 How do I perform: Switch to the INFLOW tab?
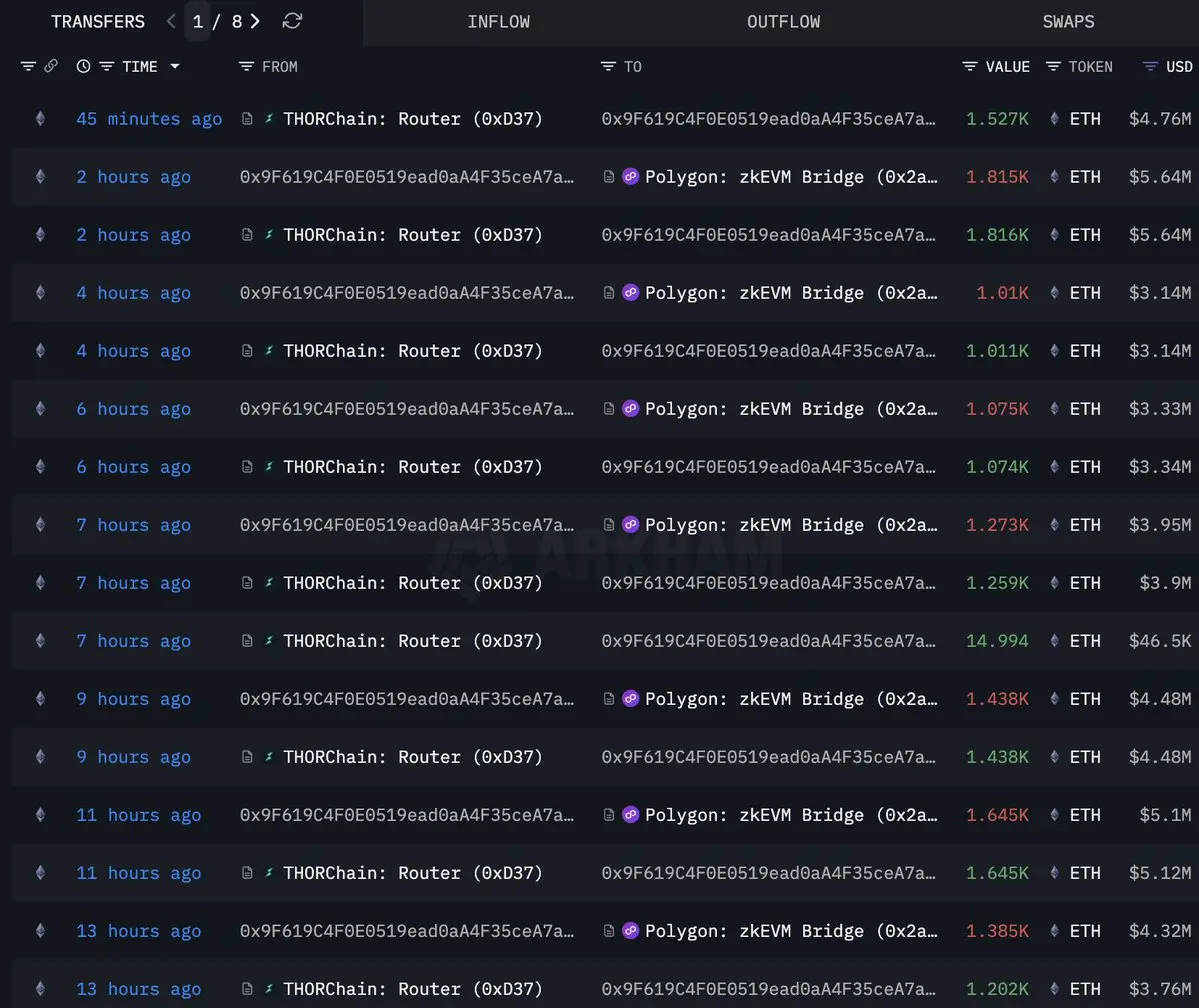(499, 21)
